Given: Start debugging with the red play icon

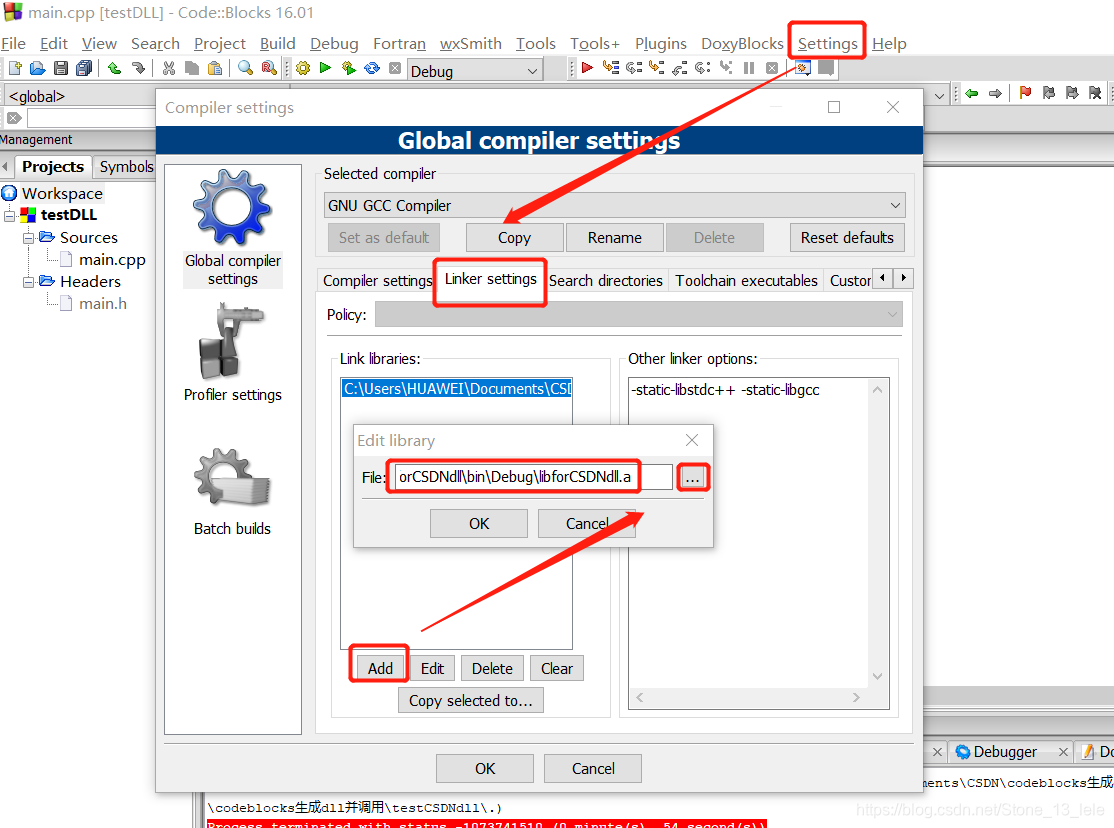Looking at the screenshot, I should pos(587,68).
